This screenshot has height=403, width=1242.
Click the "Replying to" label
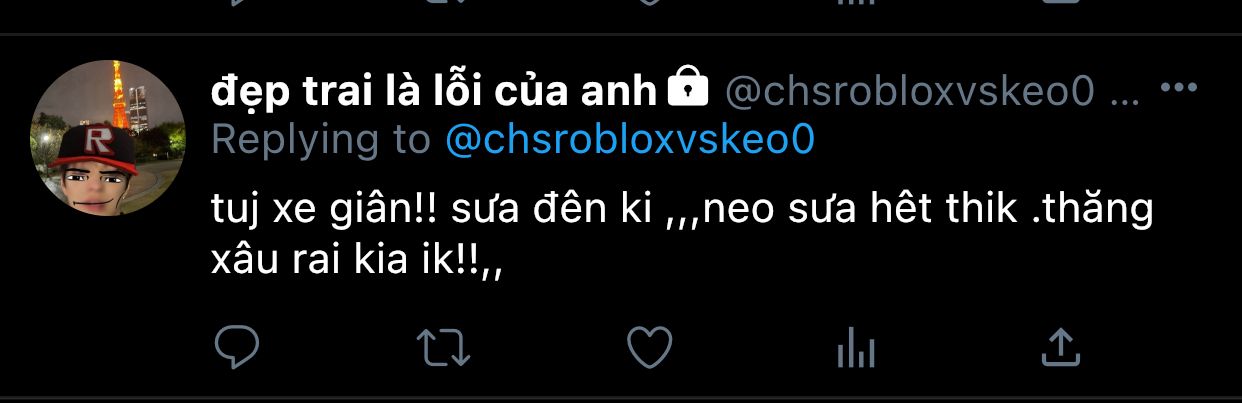[x=321, y=141]
